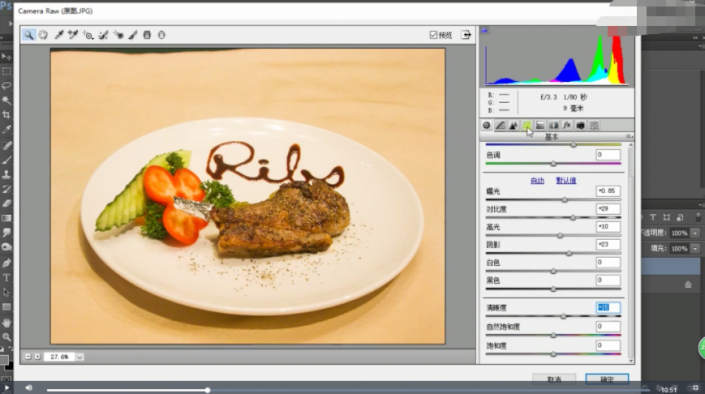
Task: Select the White Balance eyedropper tool
Action: point(59,35)
